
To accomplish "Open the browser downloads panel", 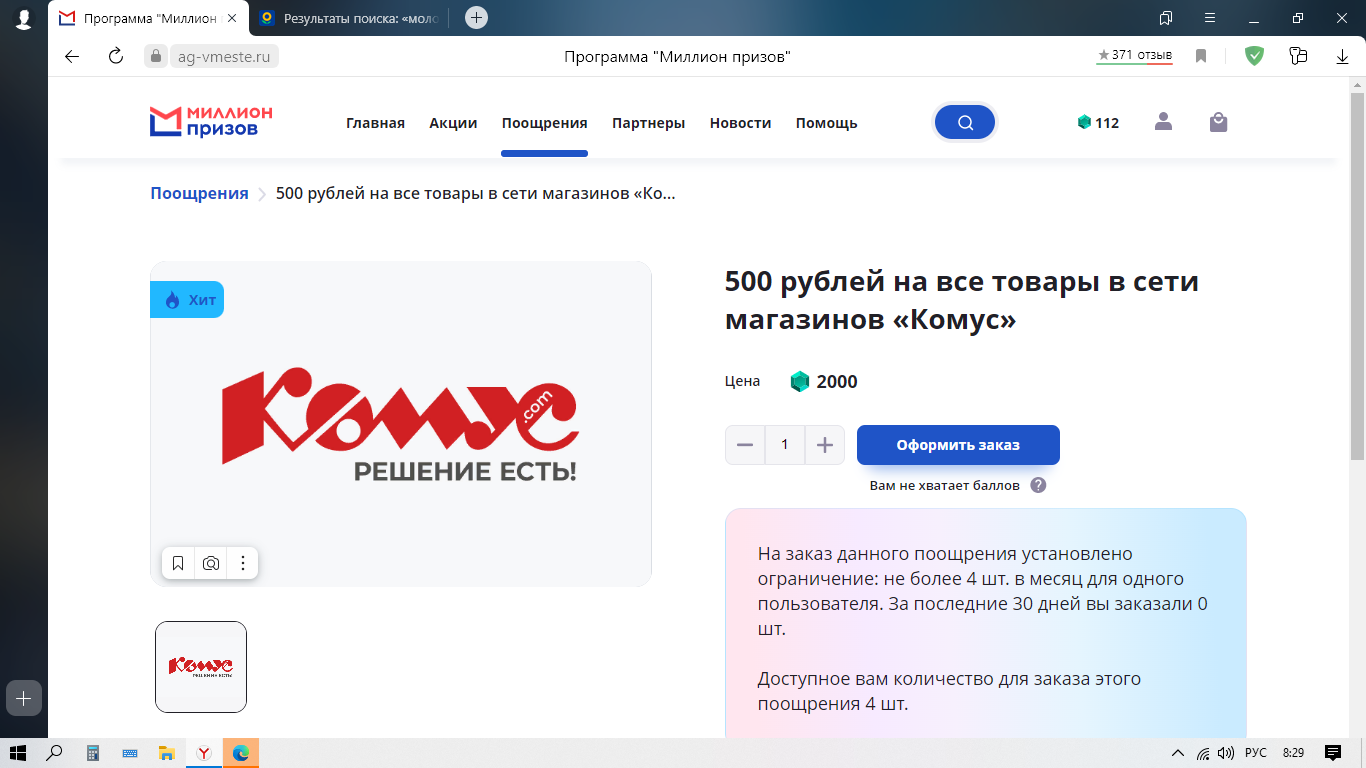I will click(1343, 56).
